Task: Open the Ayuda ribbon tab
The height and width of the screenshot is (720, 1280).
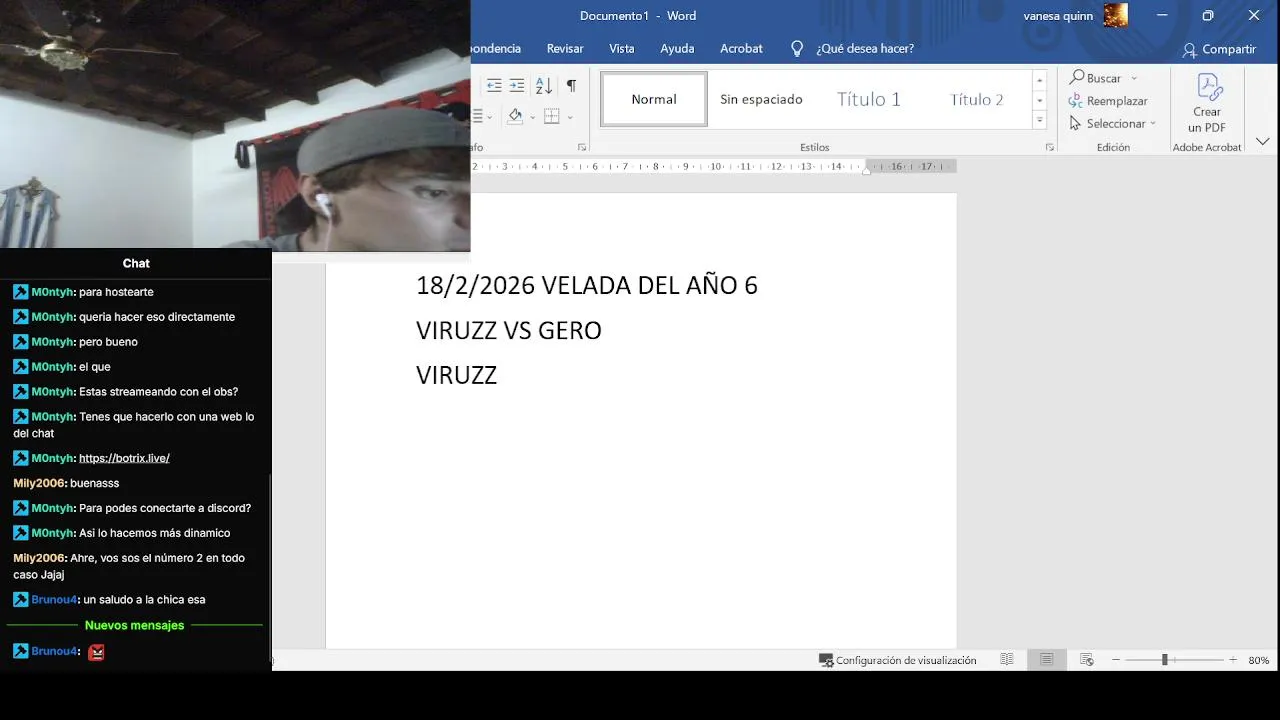Action: [677, 48]
